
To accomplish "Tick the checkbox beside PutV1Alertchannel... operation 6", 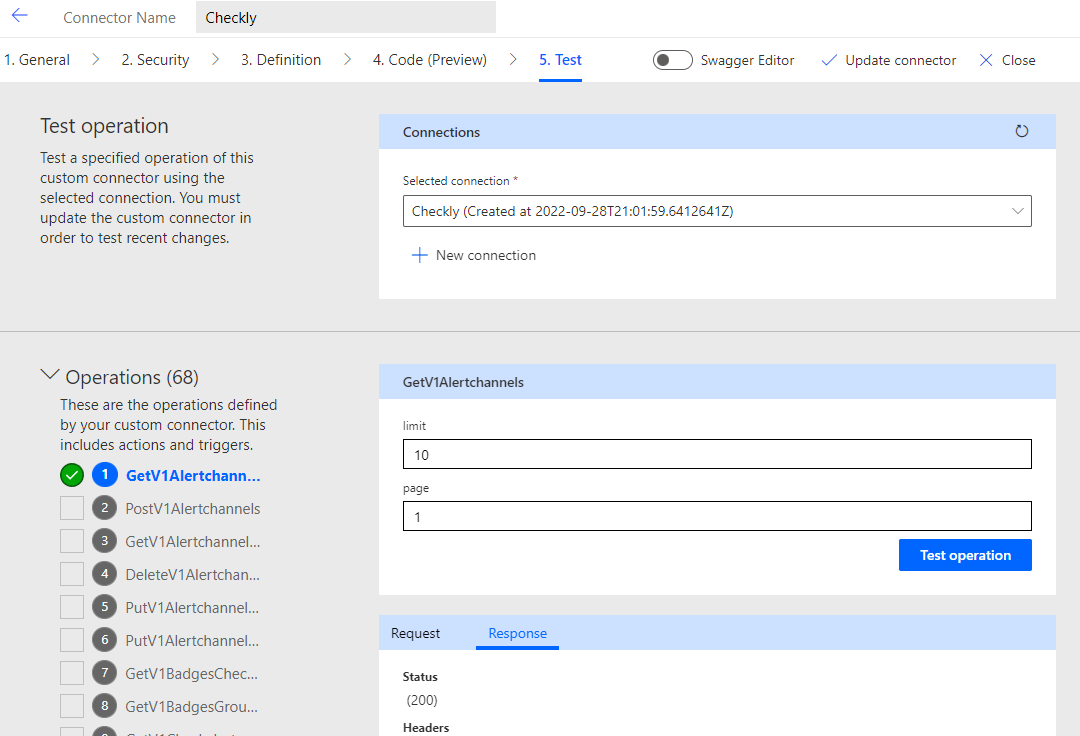I will tap(72, 640).
